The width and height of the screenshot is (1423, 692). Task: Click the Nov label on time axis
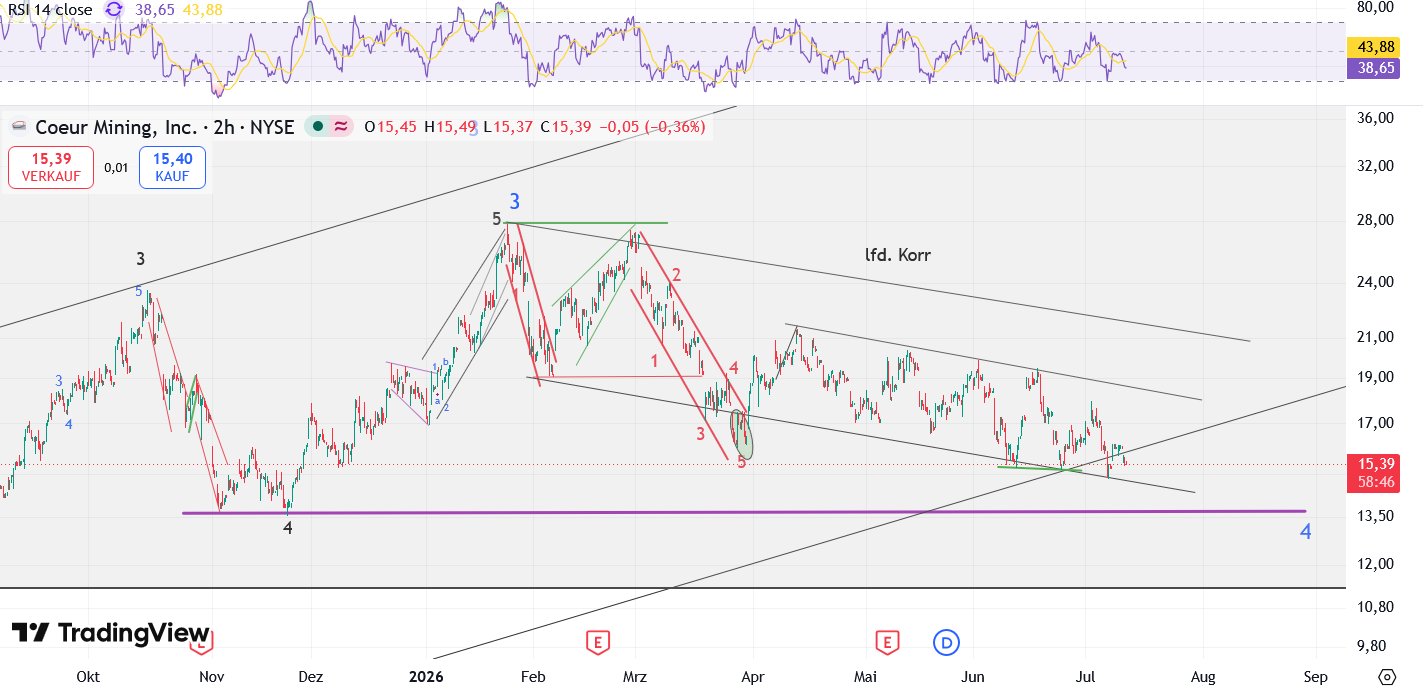(210, 677)
